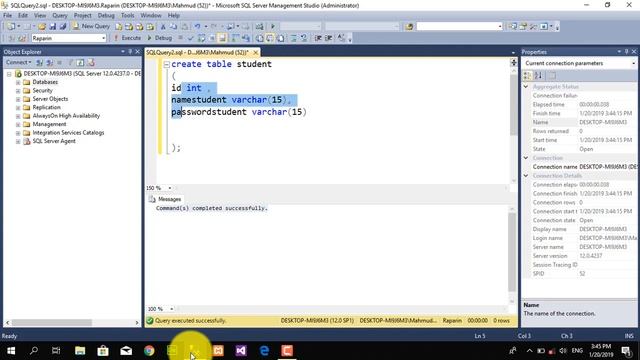Select Integration Services Catalogs tree item
The image size is (640, 360).
click(68, 133)
